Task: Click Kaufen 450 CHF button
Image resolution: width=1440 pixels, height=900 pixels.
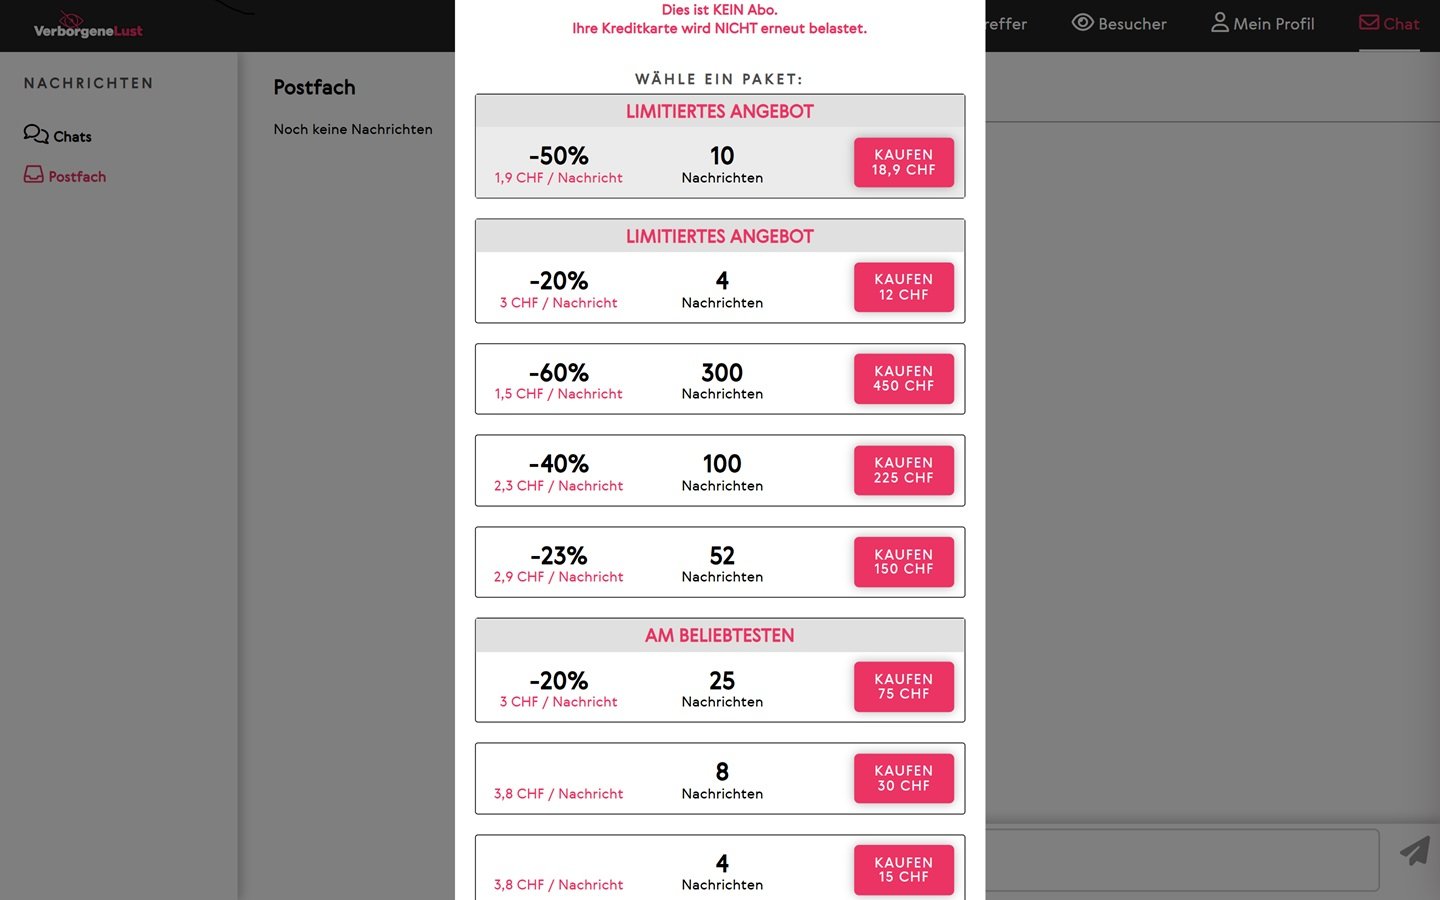Action: [x=903, y=378]
